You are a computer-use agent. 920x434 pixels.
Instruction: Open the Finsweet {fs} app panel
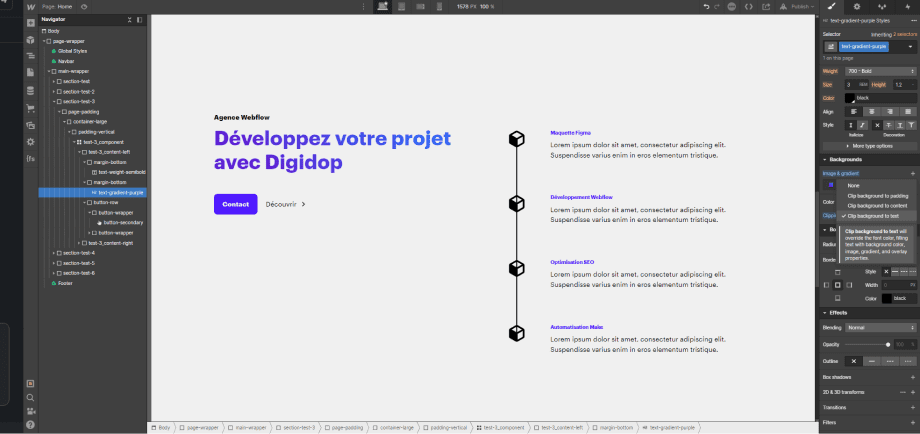point(31,158)
